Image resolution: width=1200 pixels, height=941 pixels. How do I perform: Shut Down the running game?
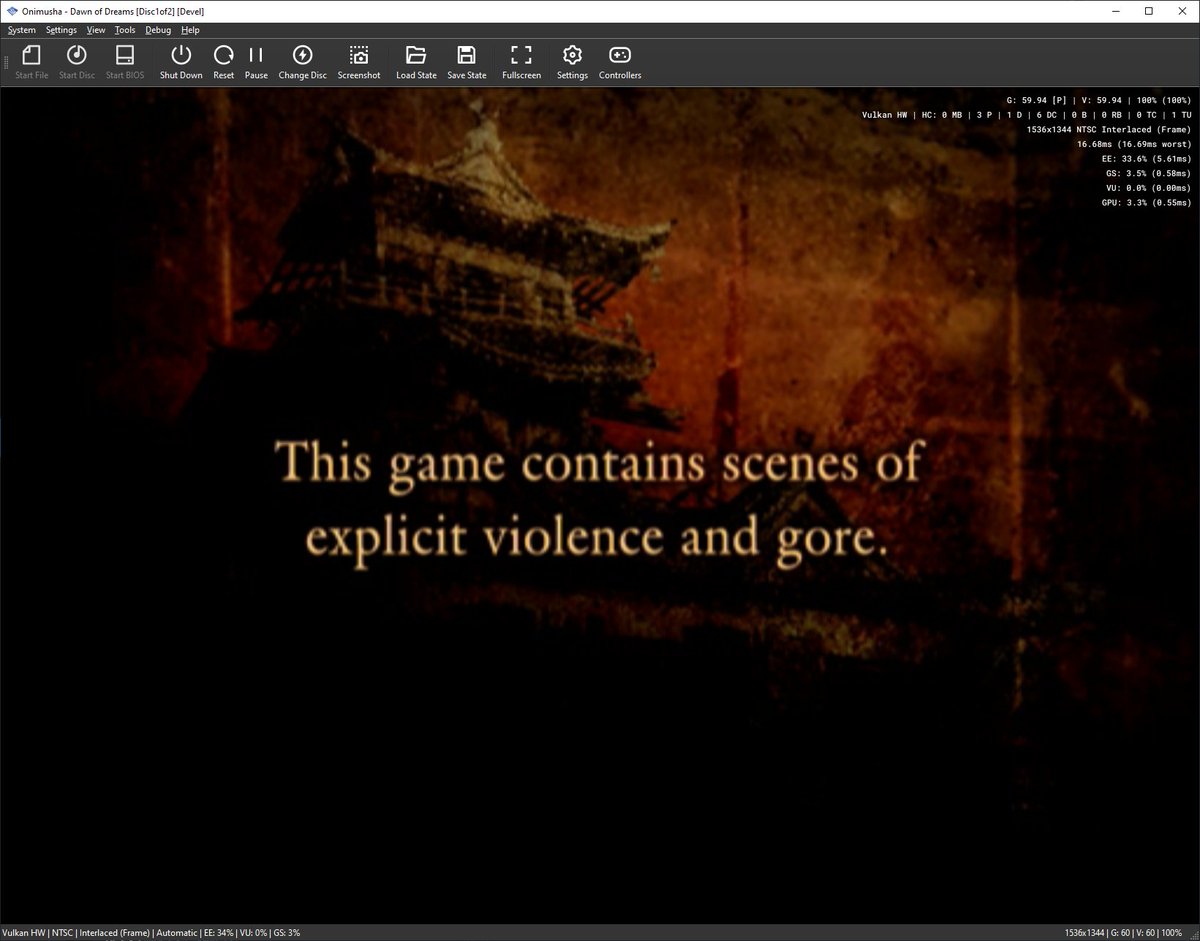pyautogui.click(x=181, y=62)
